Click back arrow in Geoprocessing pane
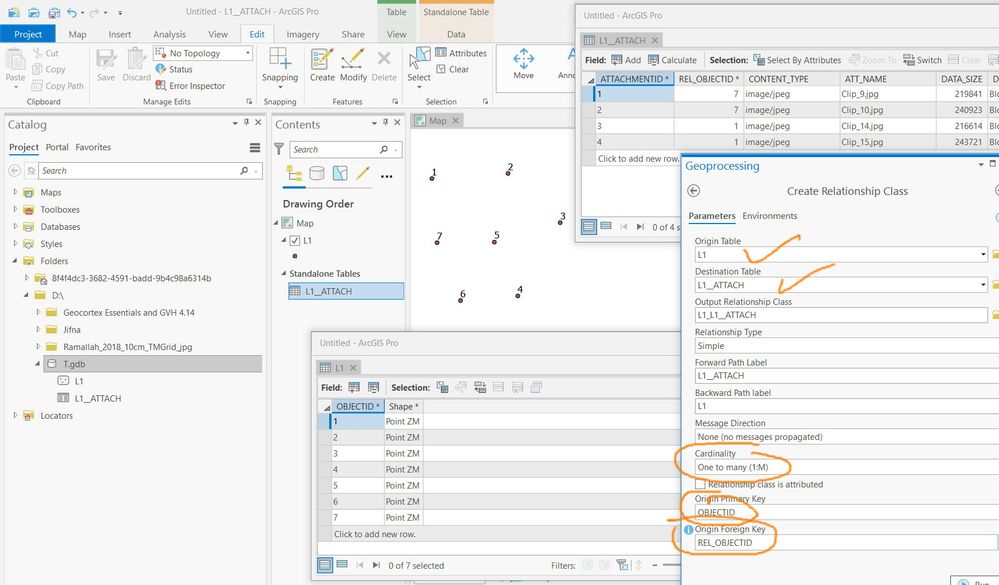Viewport: 999px width, 585px height. (x=694, y=191)
